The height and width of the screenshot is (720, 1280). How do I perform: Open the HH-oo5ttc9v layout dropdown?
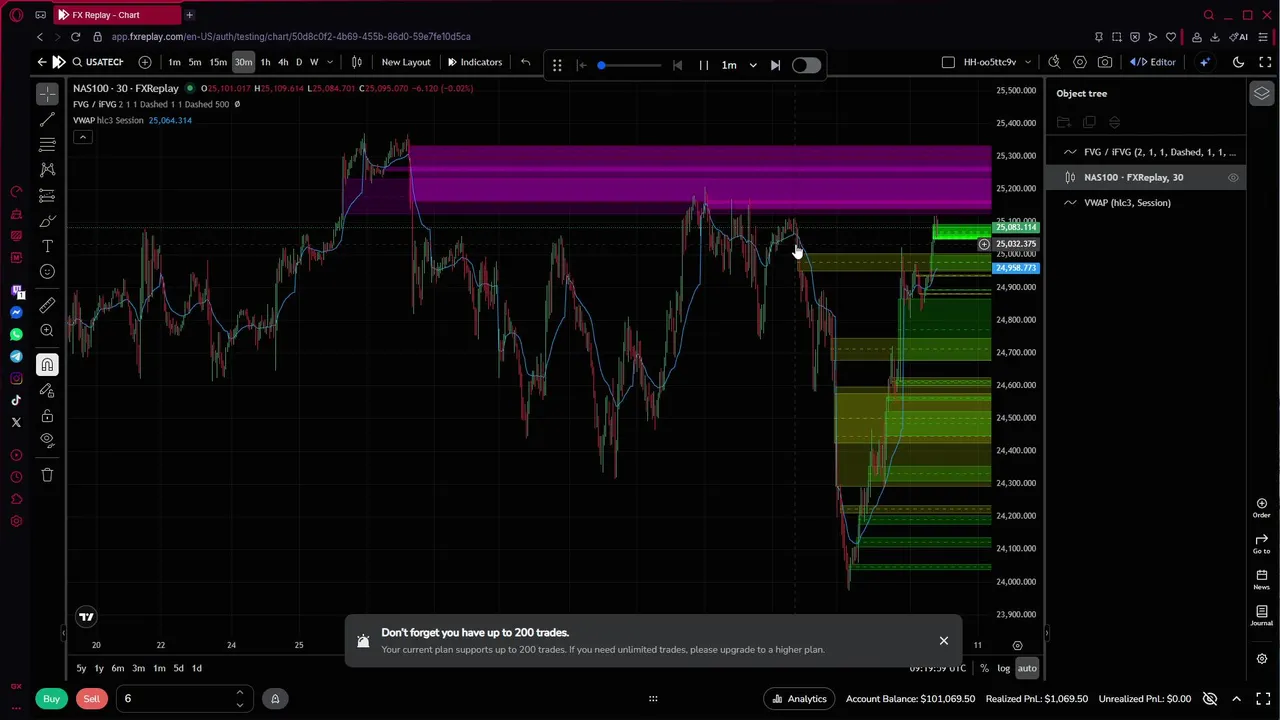(996, 62)
